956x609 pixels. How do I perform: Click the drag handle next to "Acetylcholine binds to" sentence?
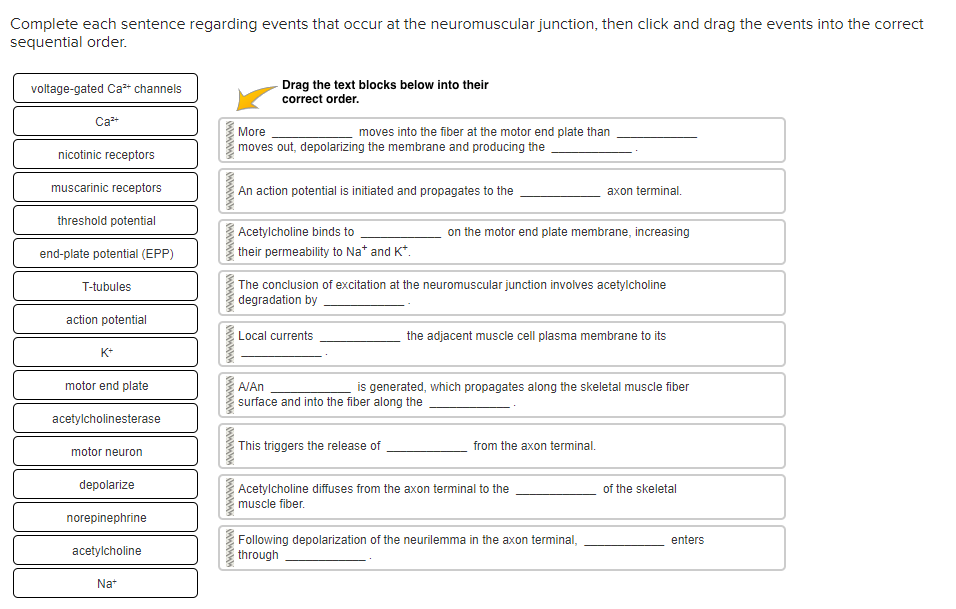[228, 242]
